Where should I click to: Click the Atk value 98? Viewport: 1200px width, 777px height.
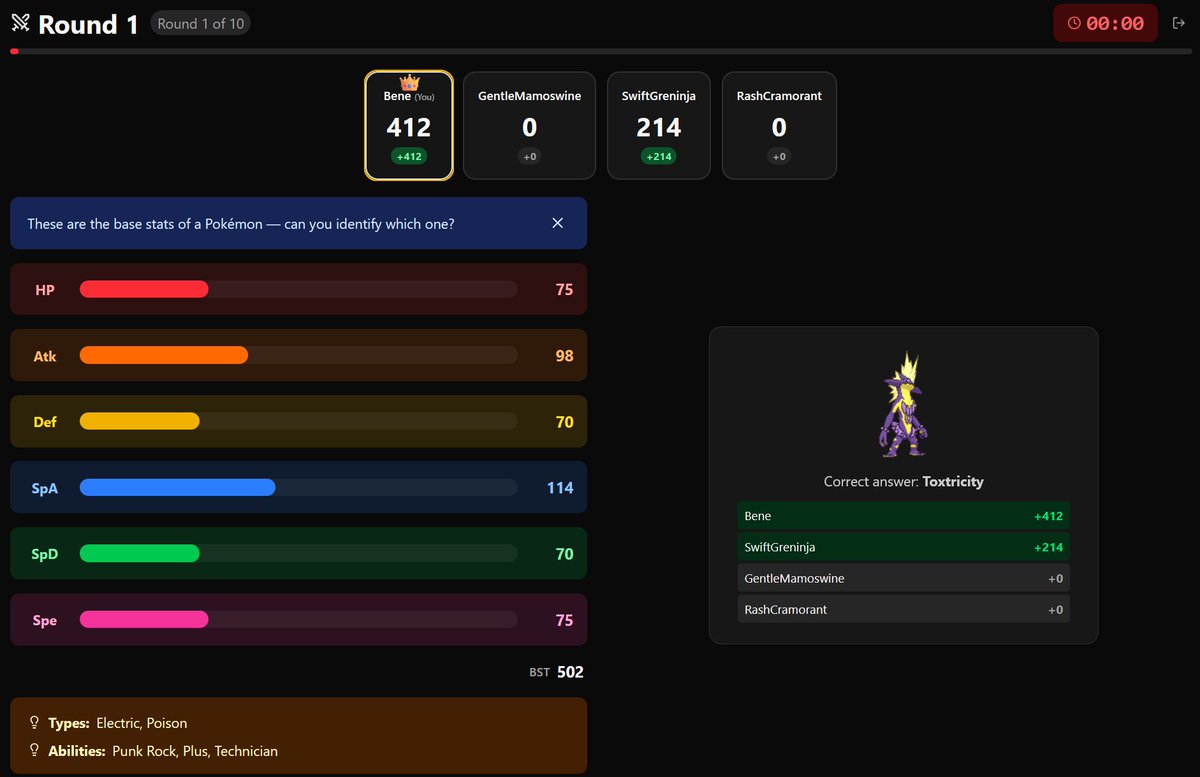564,355
